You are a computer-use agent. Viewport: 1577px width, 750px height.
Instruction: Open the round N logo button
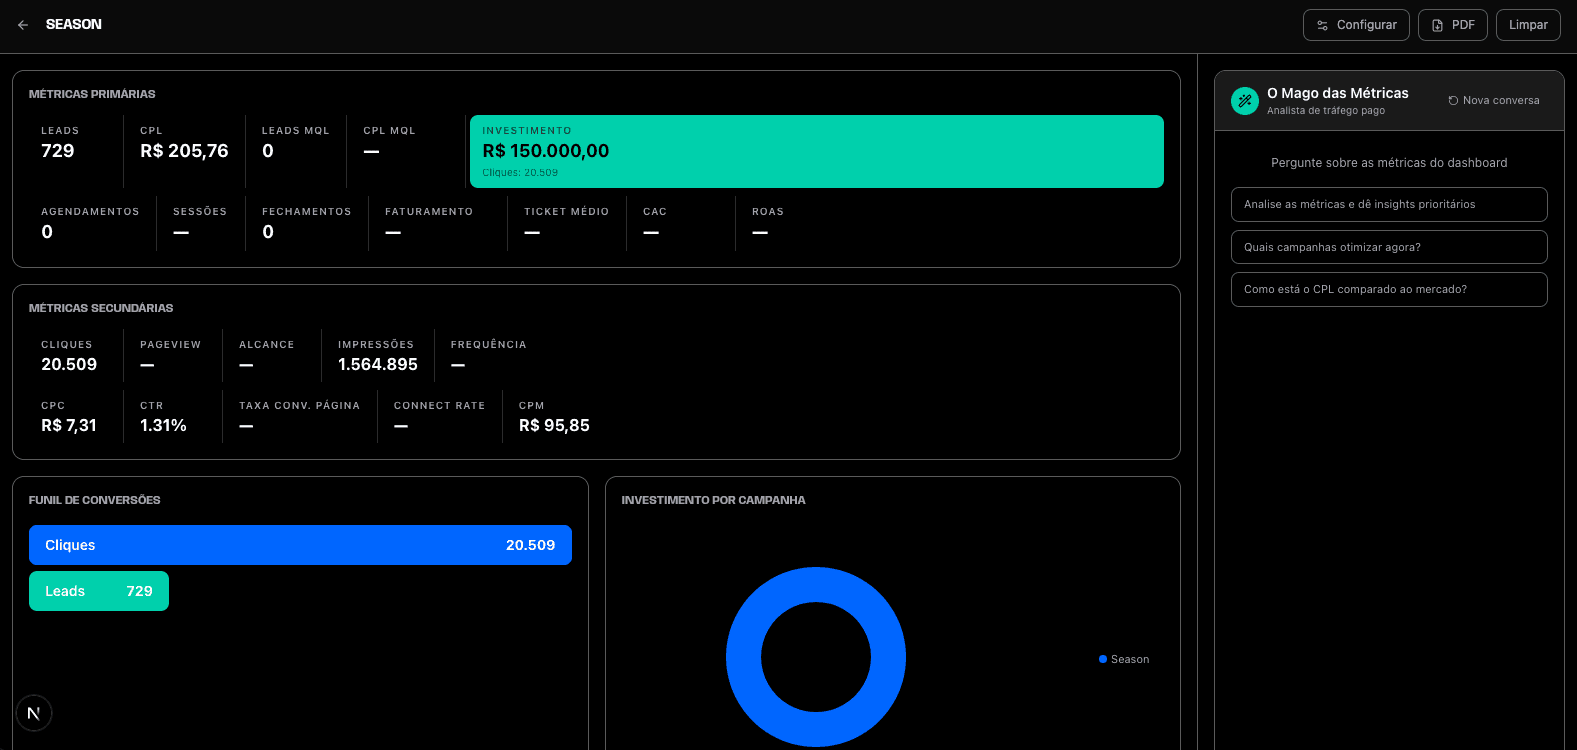34,713
